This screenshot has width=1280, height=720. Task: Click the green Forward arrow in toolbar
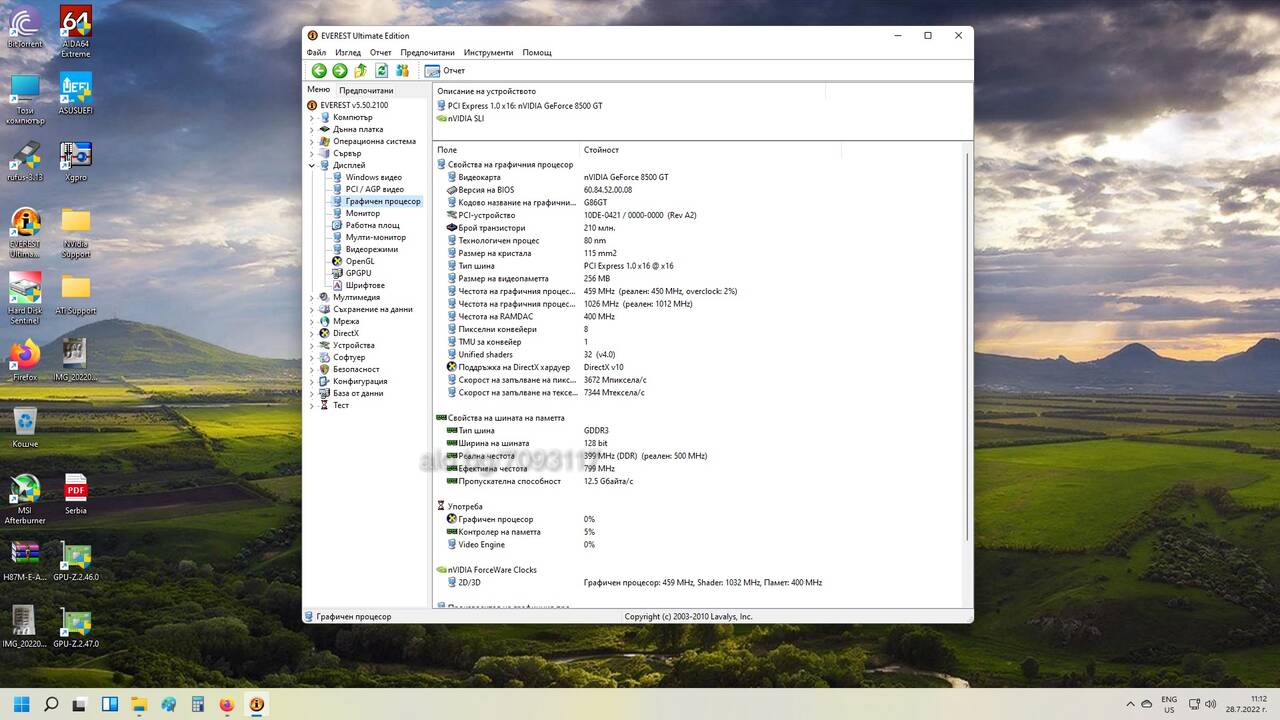point(340,71)
